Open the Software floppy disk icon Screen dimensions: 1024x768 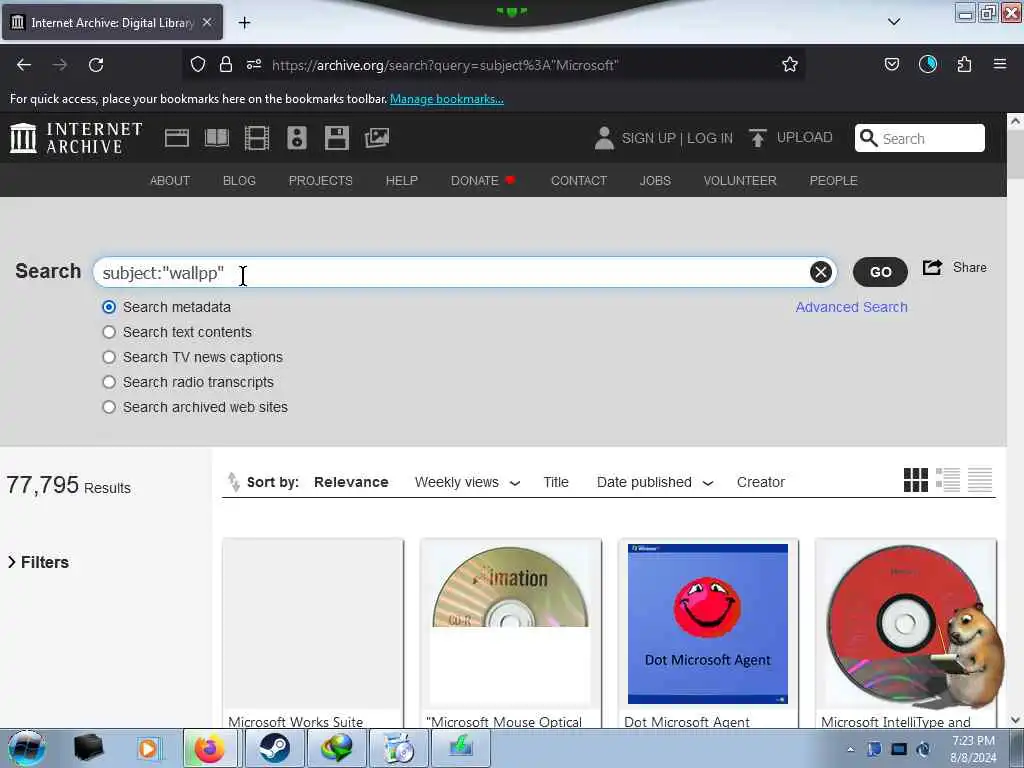click(x=337, y=138)
